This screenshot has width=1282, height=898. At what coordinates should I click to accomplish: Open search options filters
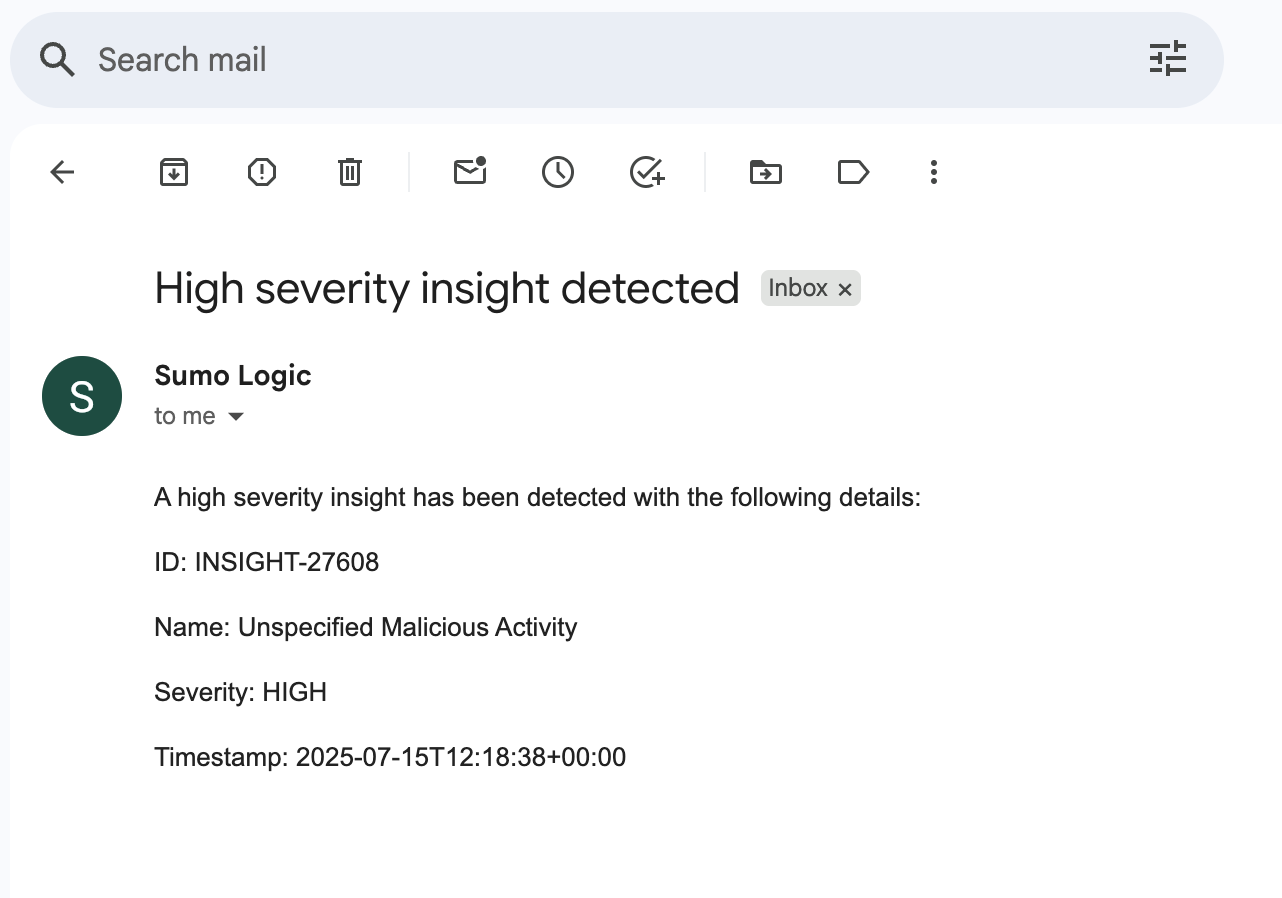[x=1167, y=59]
